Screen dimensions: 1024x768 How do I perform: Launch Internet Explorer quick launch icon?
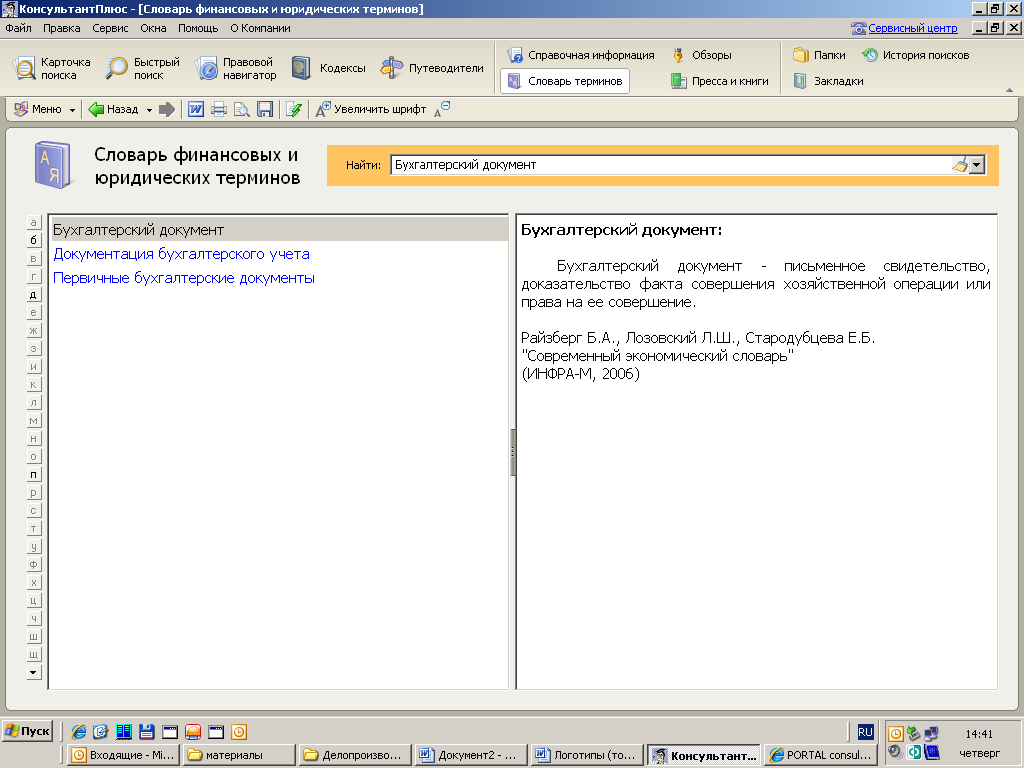click(x=78, y=732)
